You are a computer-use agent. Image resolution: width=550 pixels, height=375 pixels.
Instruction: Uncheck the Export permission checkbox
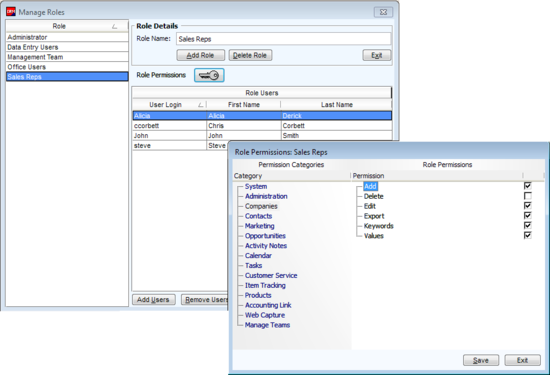(527, 215)
